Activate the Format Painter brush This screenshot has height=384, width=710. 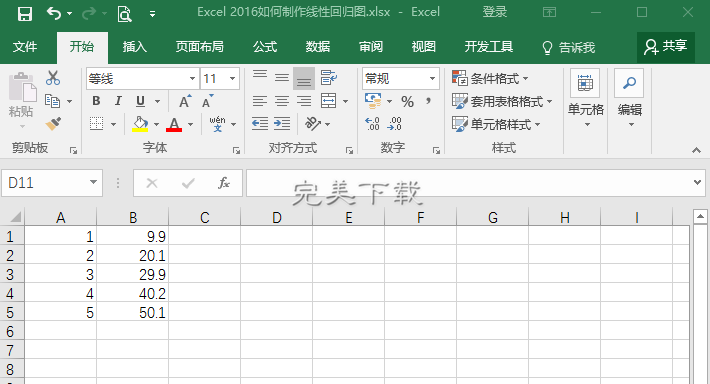[x=53, y=124]
